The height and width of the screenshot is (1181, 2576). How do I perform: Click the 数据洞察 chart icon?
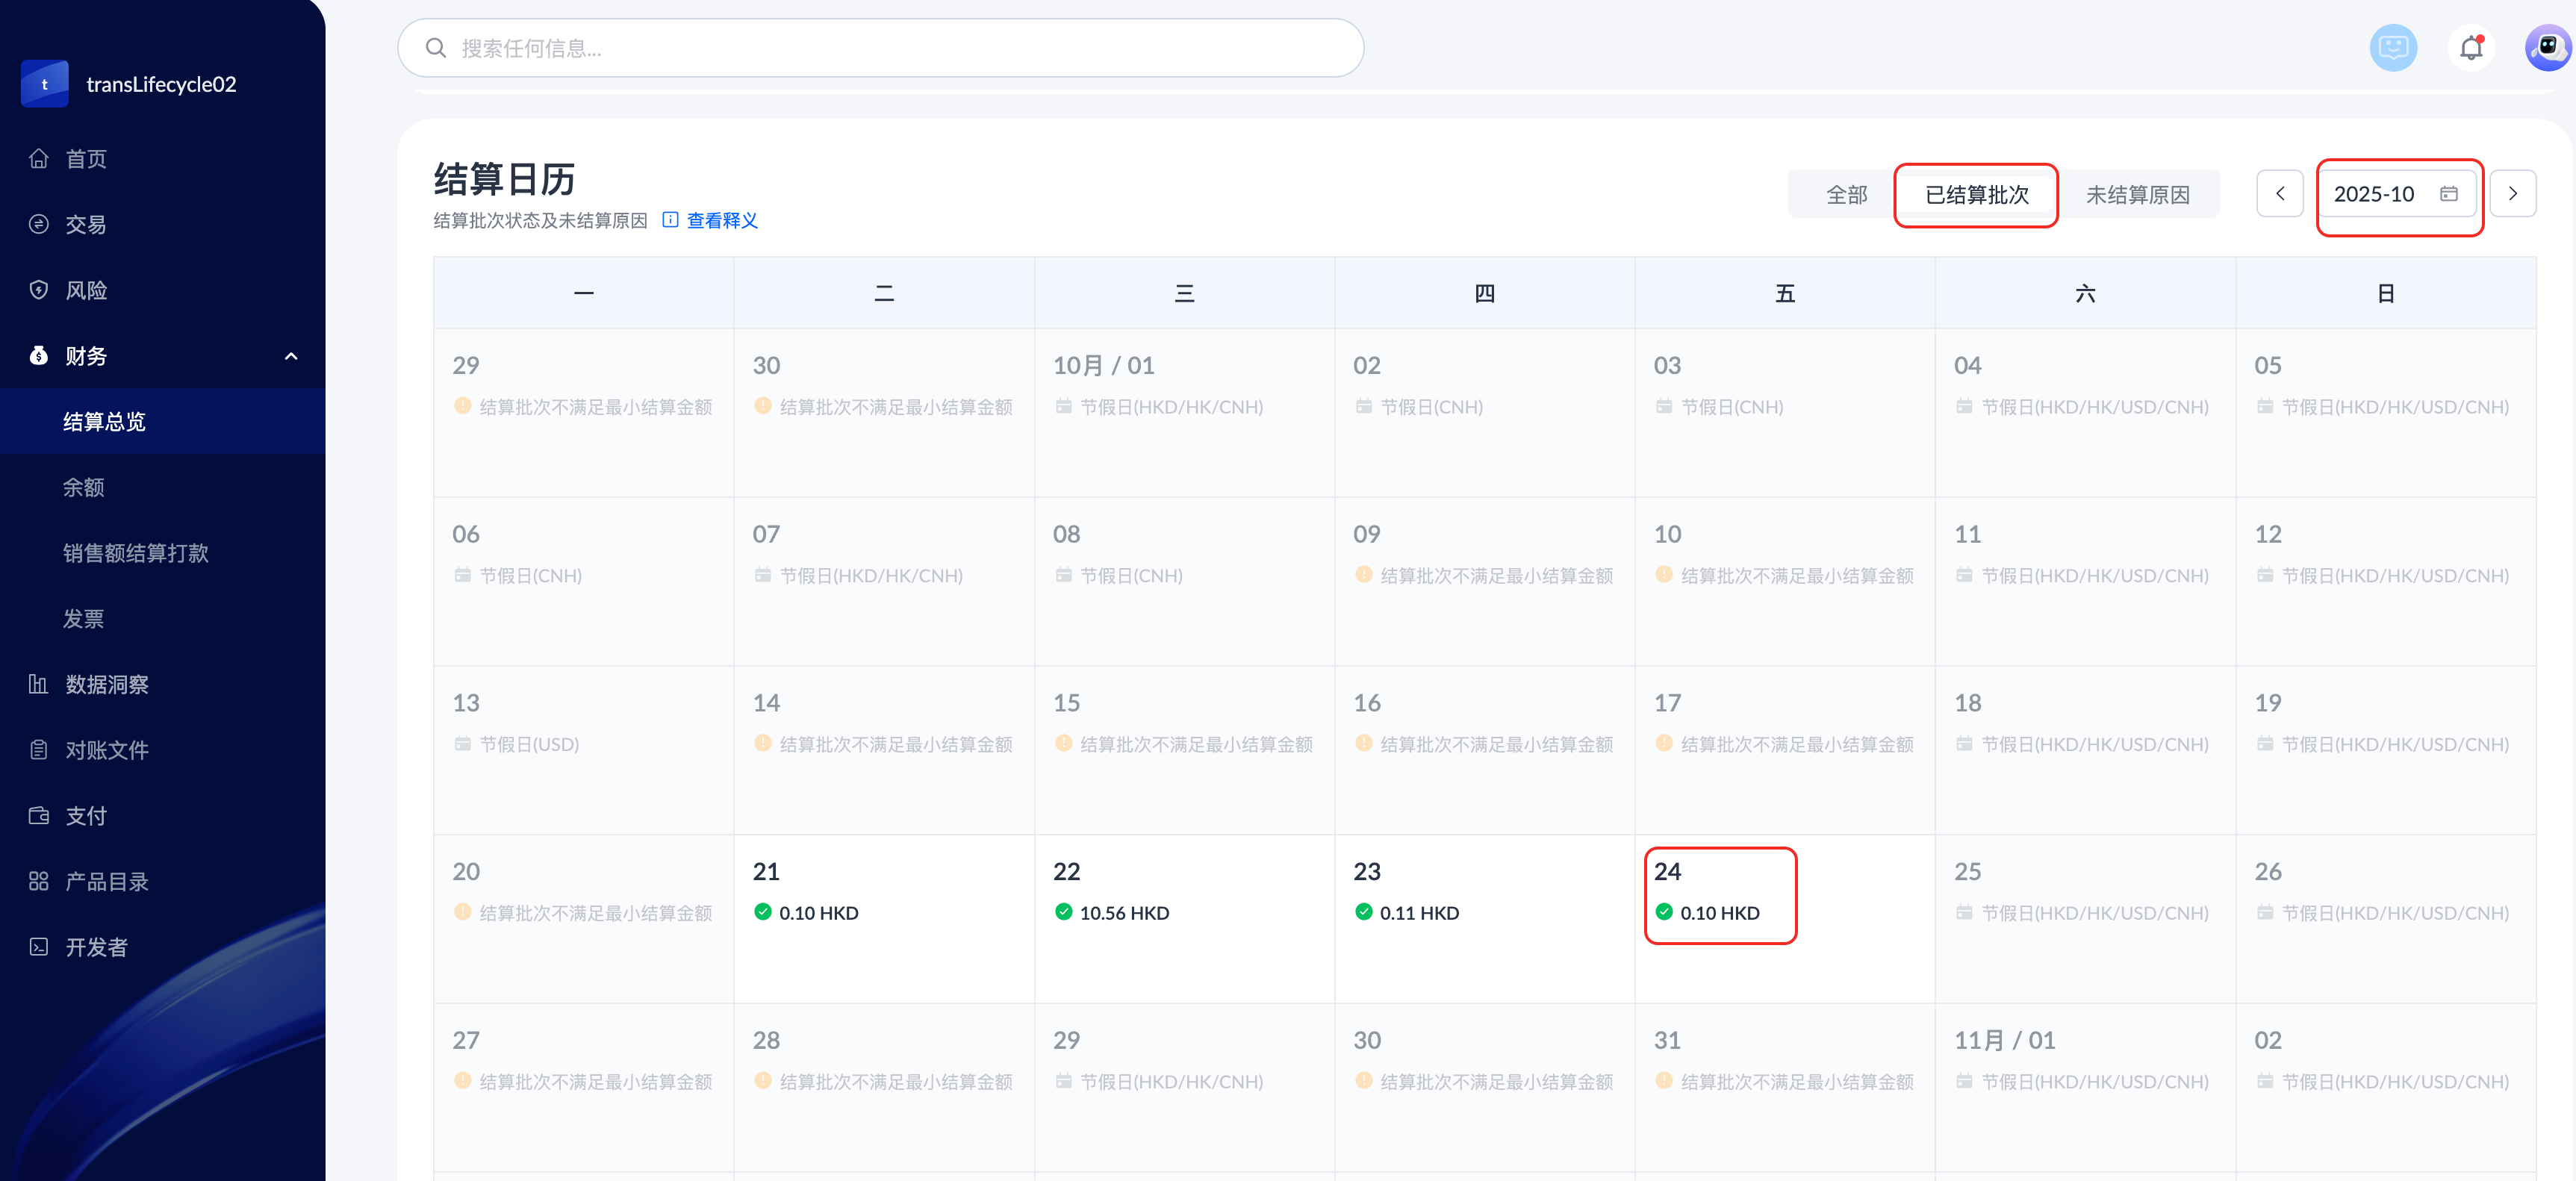click(39, 684)
